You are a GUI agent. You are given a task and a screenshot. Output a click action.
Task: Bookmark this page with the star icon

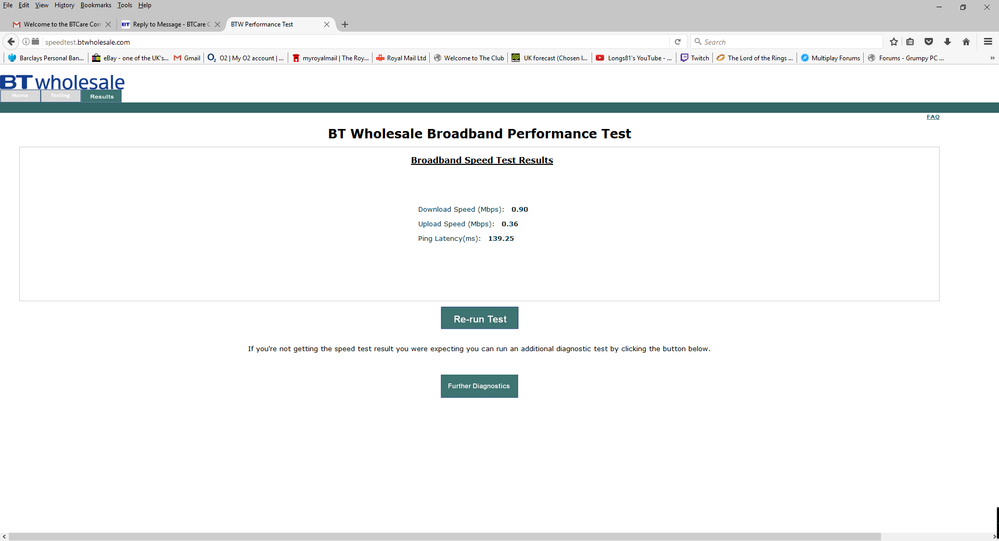click(x=893, y=42)
